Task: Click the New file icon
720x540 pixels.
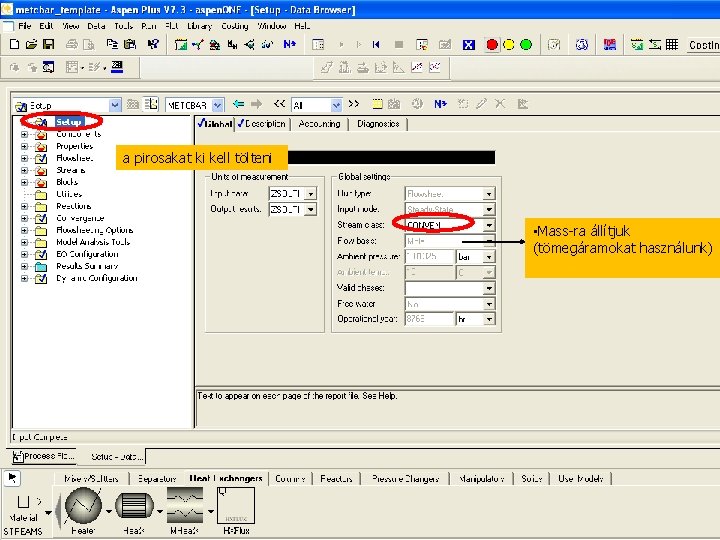Action: [x=14, y=44]
